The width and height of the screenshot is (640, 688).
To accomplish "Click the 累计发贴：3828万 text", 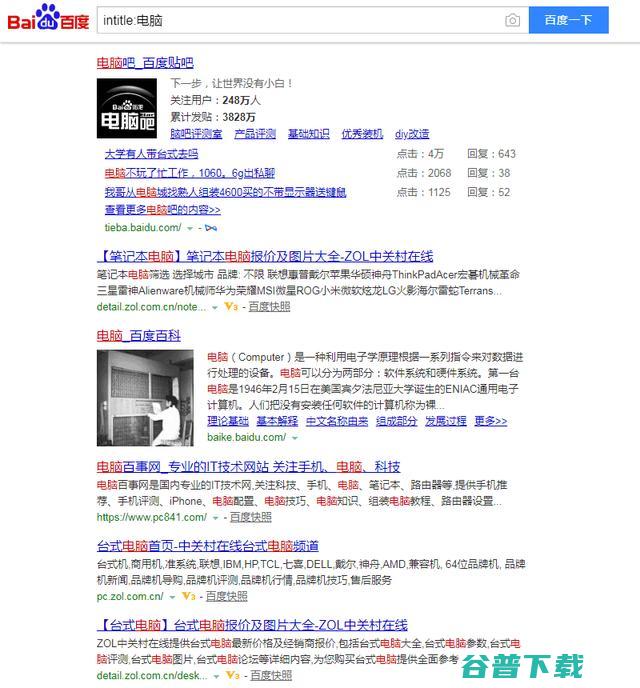I will (x=213, y=117).
